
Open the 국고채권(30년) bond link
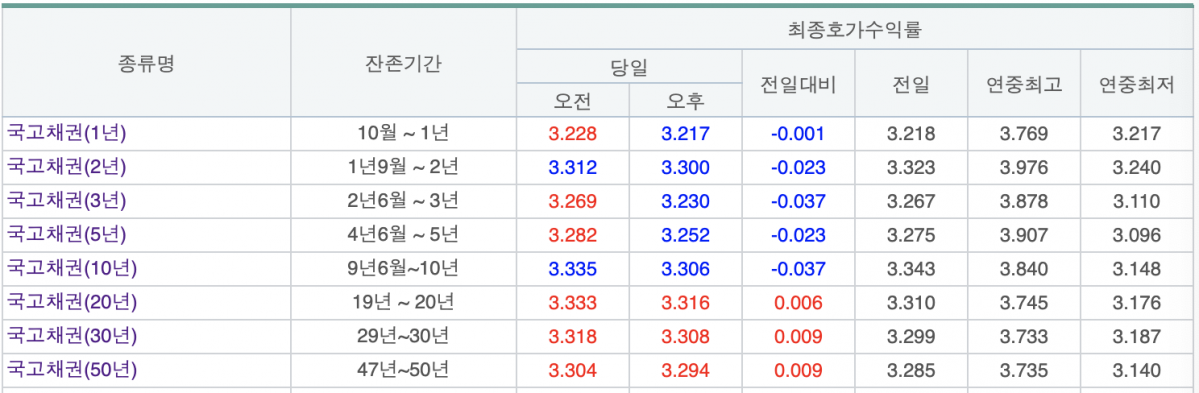click(x=72, y=336)
